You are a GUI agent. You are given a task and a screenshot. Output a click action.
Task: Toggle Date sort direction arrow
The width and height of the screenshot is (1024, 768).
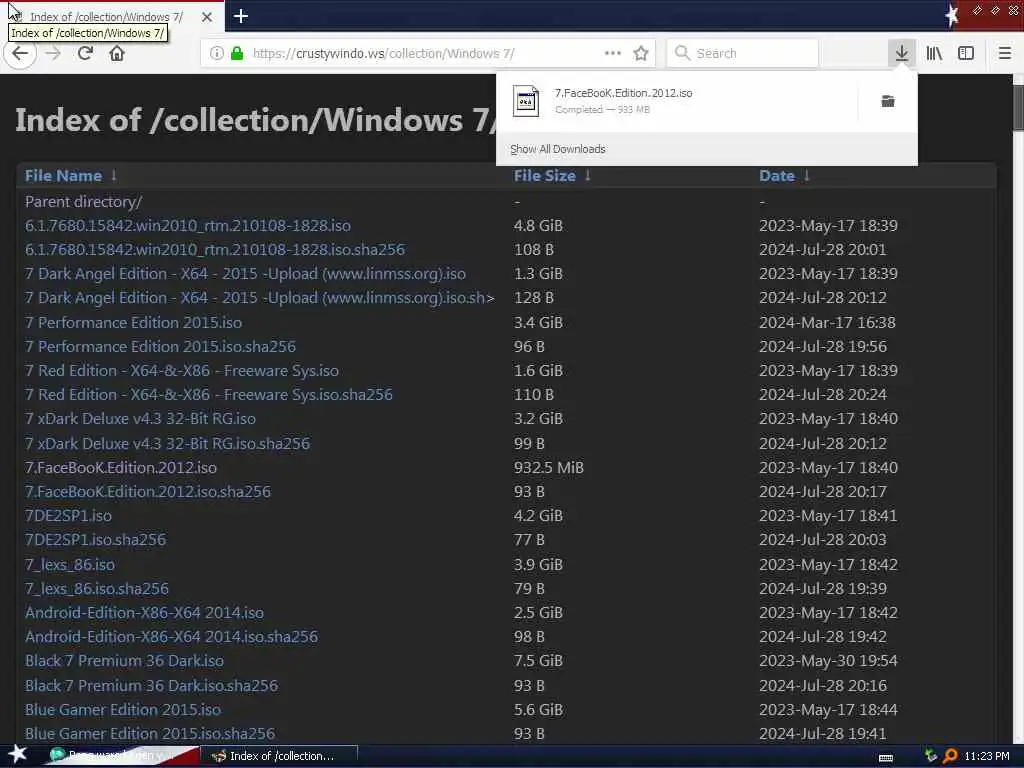[x=807, y=175]
